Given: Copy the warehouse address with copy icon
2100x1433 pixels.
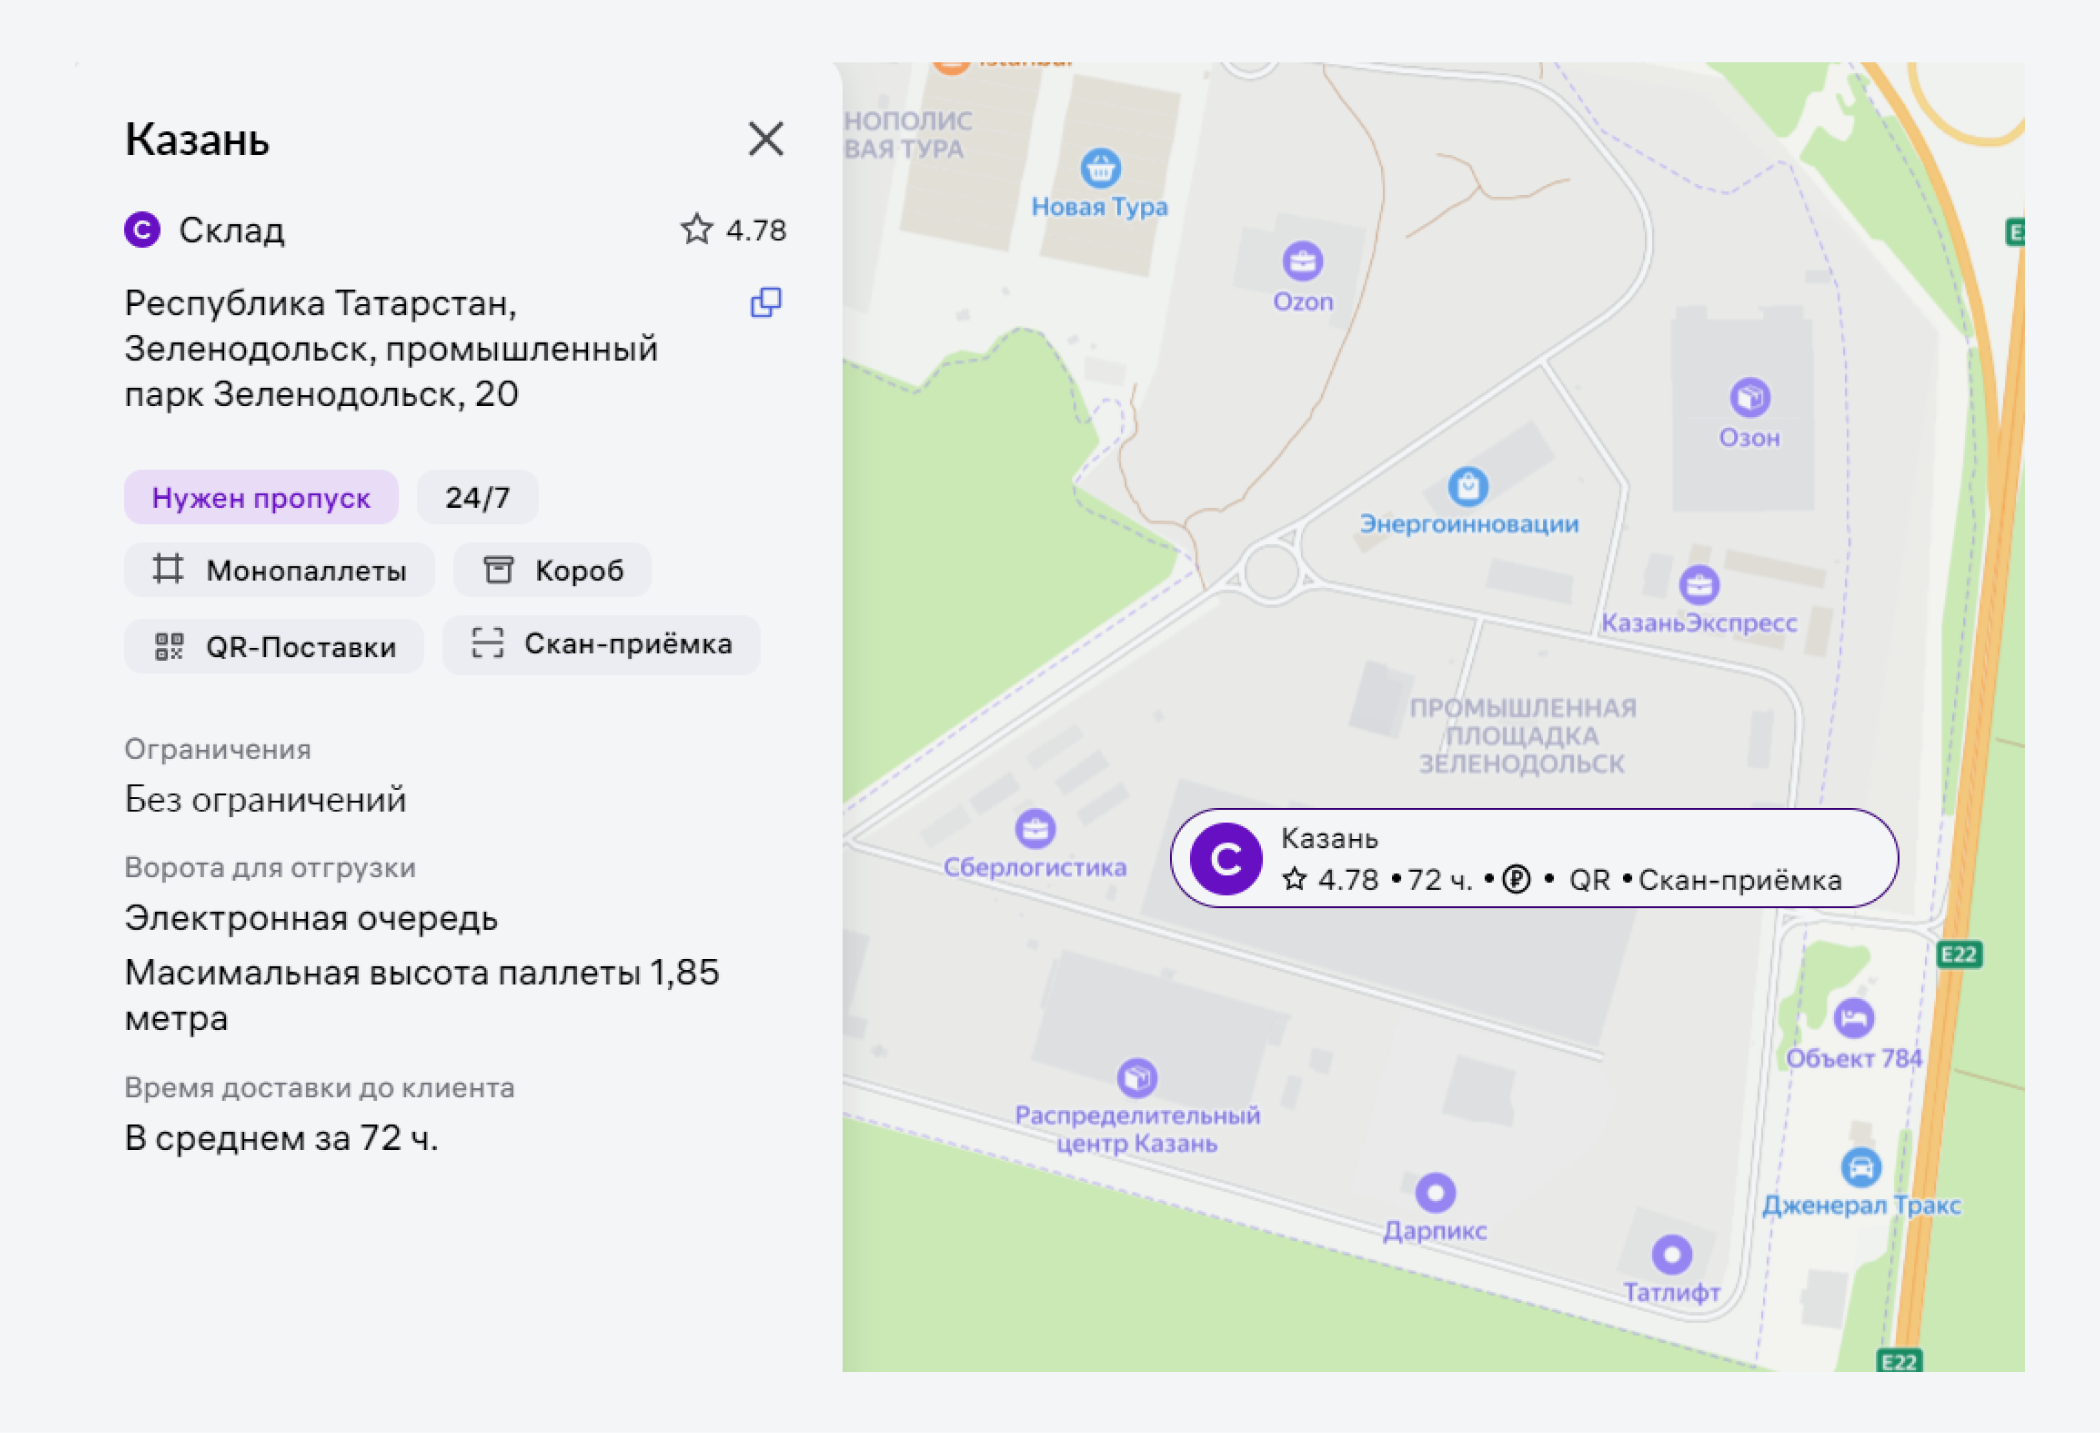Looking at the screenshot, I should coord(766,302).
